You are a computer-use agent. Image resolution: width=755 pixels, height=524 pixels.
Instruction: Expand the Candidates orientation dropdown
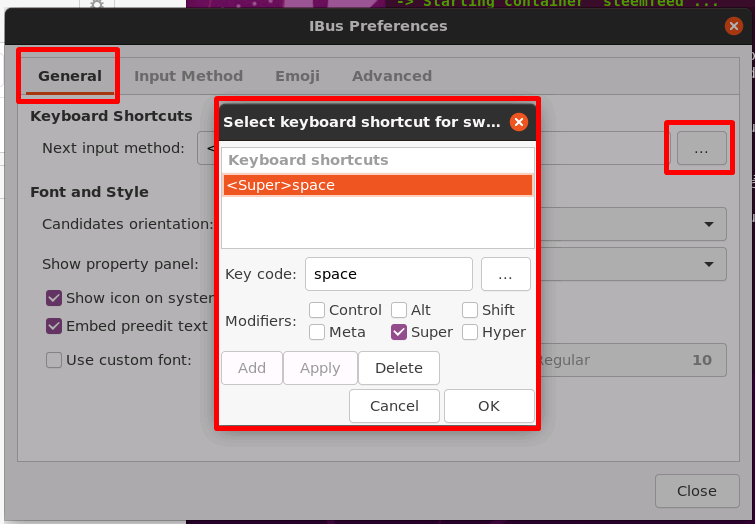[x=633, y=224]
